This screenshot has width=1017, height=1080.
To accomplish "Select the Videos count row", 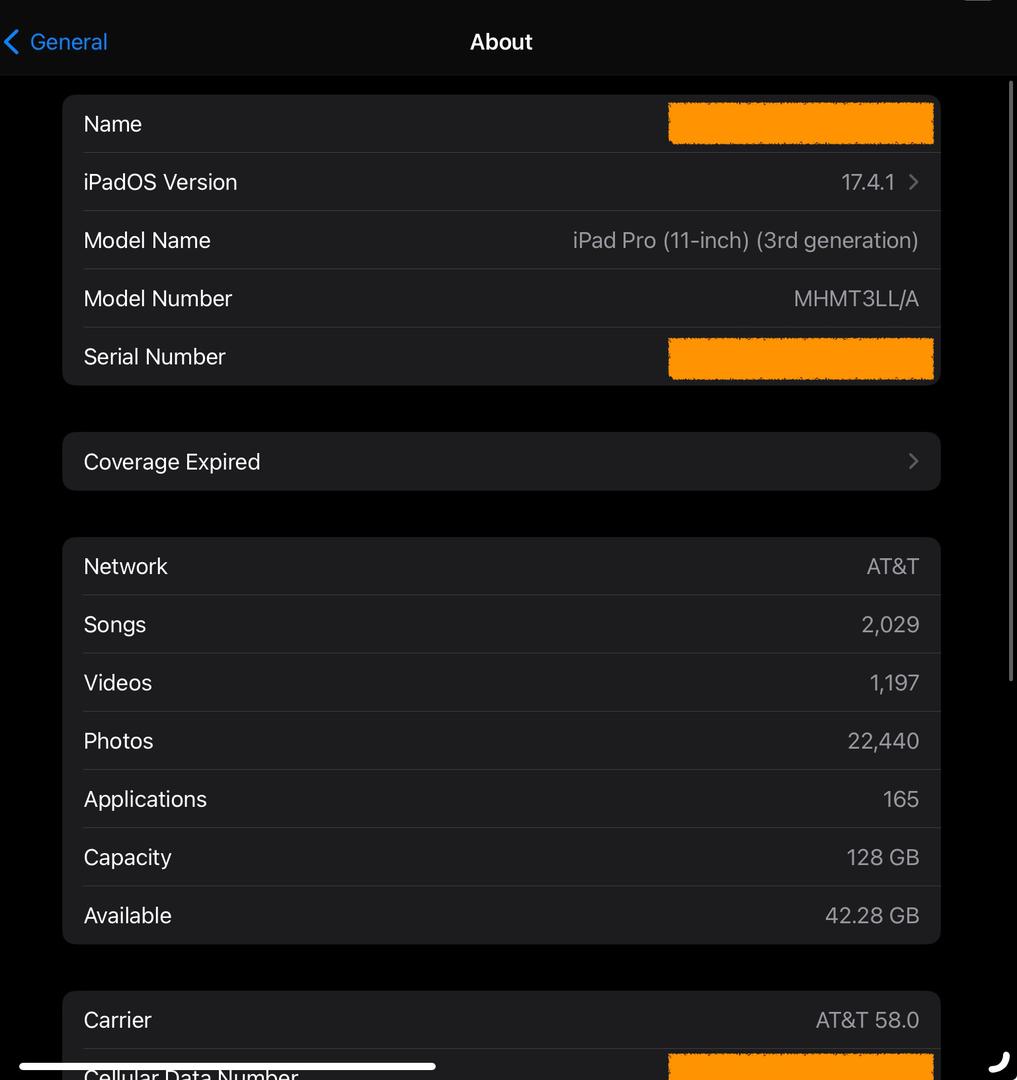I will 500,683.
